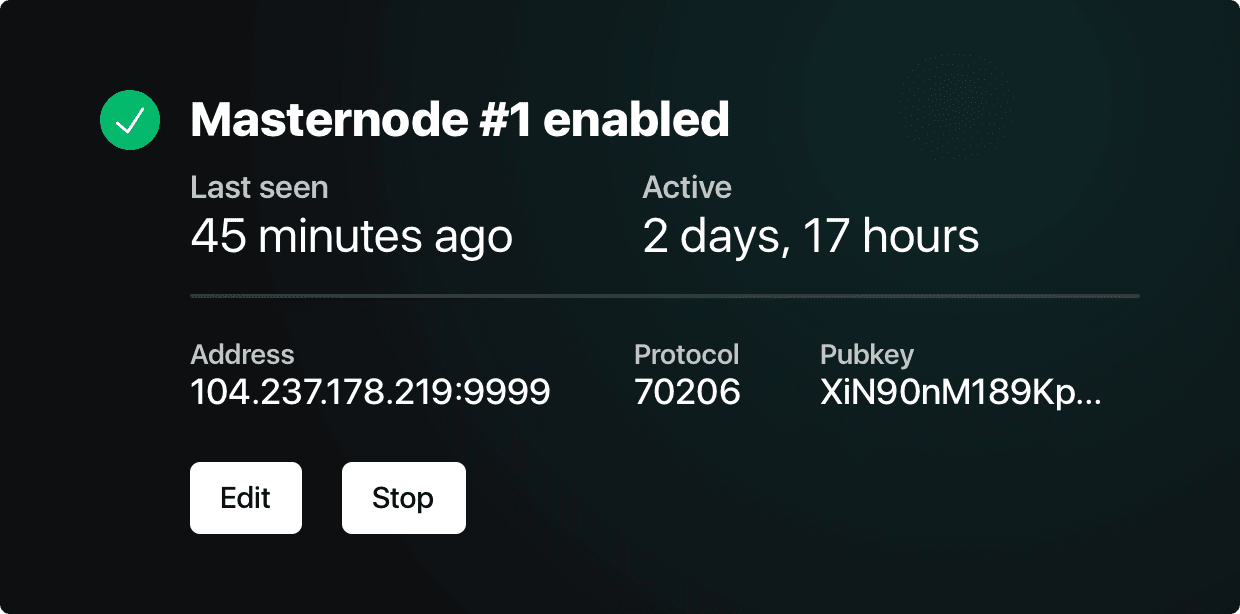Click the "#1" in the masternode title
Image resolution: width=1240 pixels, height=614 pixels.
[x=503, y=120]
